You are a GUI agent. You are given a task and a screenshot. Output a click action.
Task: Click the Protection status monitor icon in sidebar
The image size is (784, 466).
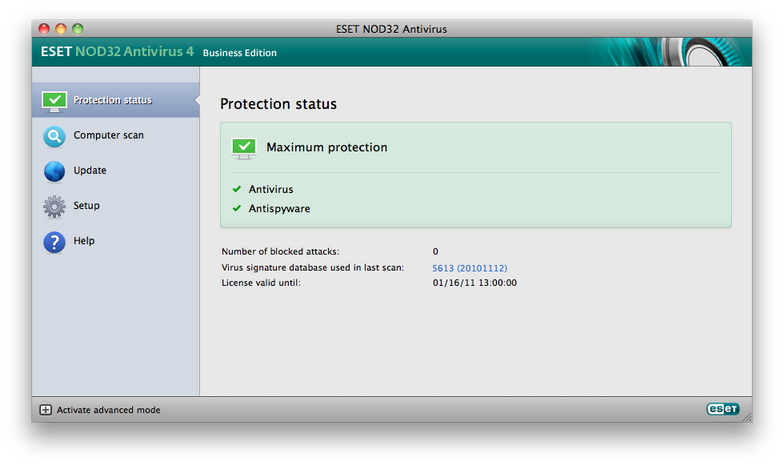(54, 102)
